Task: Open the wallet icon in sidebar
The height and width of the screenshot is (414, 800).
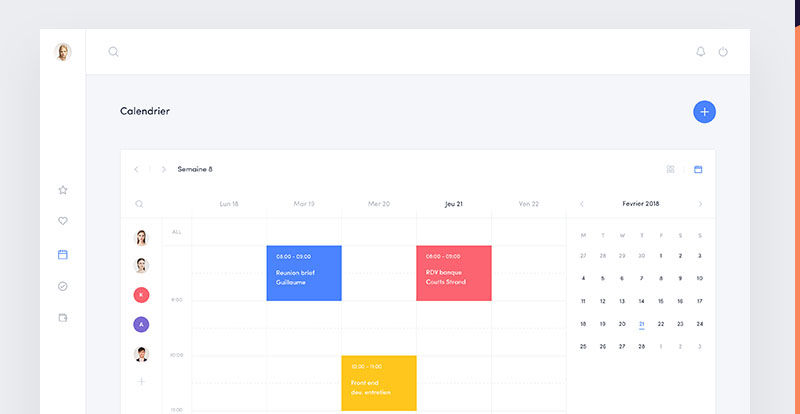Action: [63, 318]
